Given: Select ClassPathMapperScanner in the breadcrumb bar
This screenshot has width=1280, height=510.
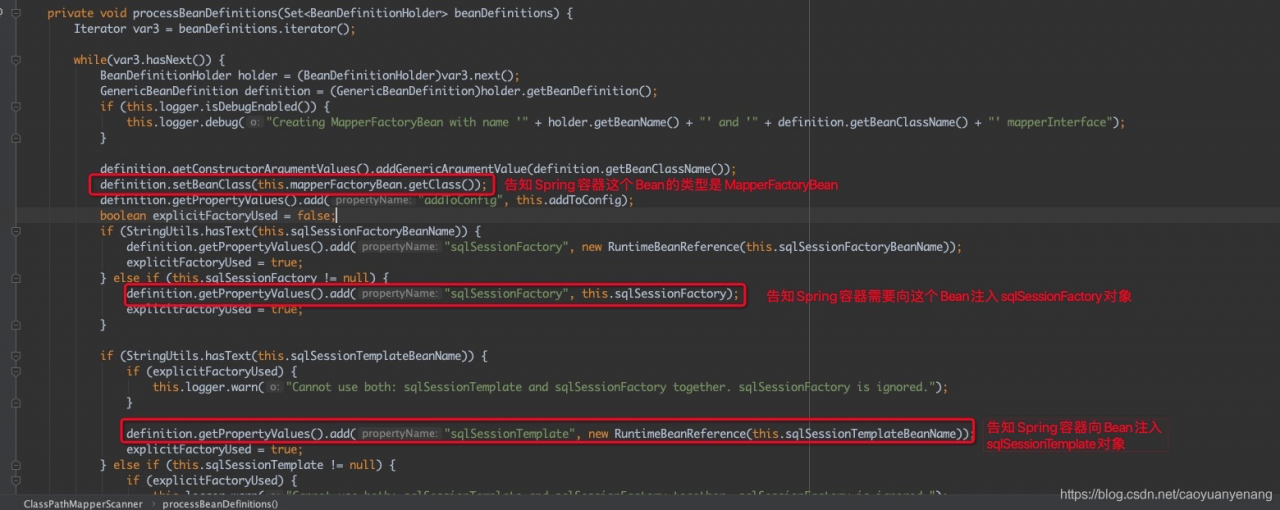Looking at the screenshot, I should [83, 503].
